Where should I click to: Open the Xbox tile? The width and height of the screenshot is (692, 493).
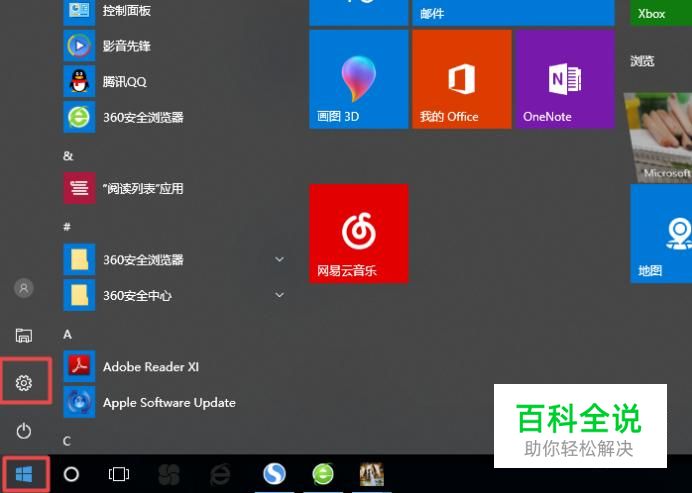(x=661, y=13)
